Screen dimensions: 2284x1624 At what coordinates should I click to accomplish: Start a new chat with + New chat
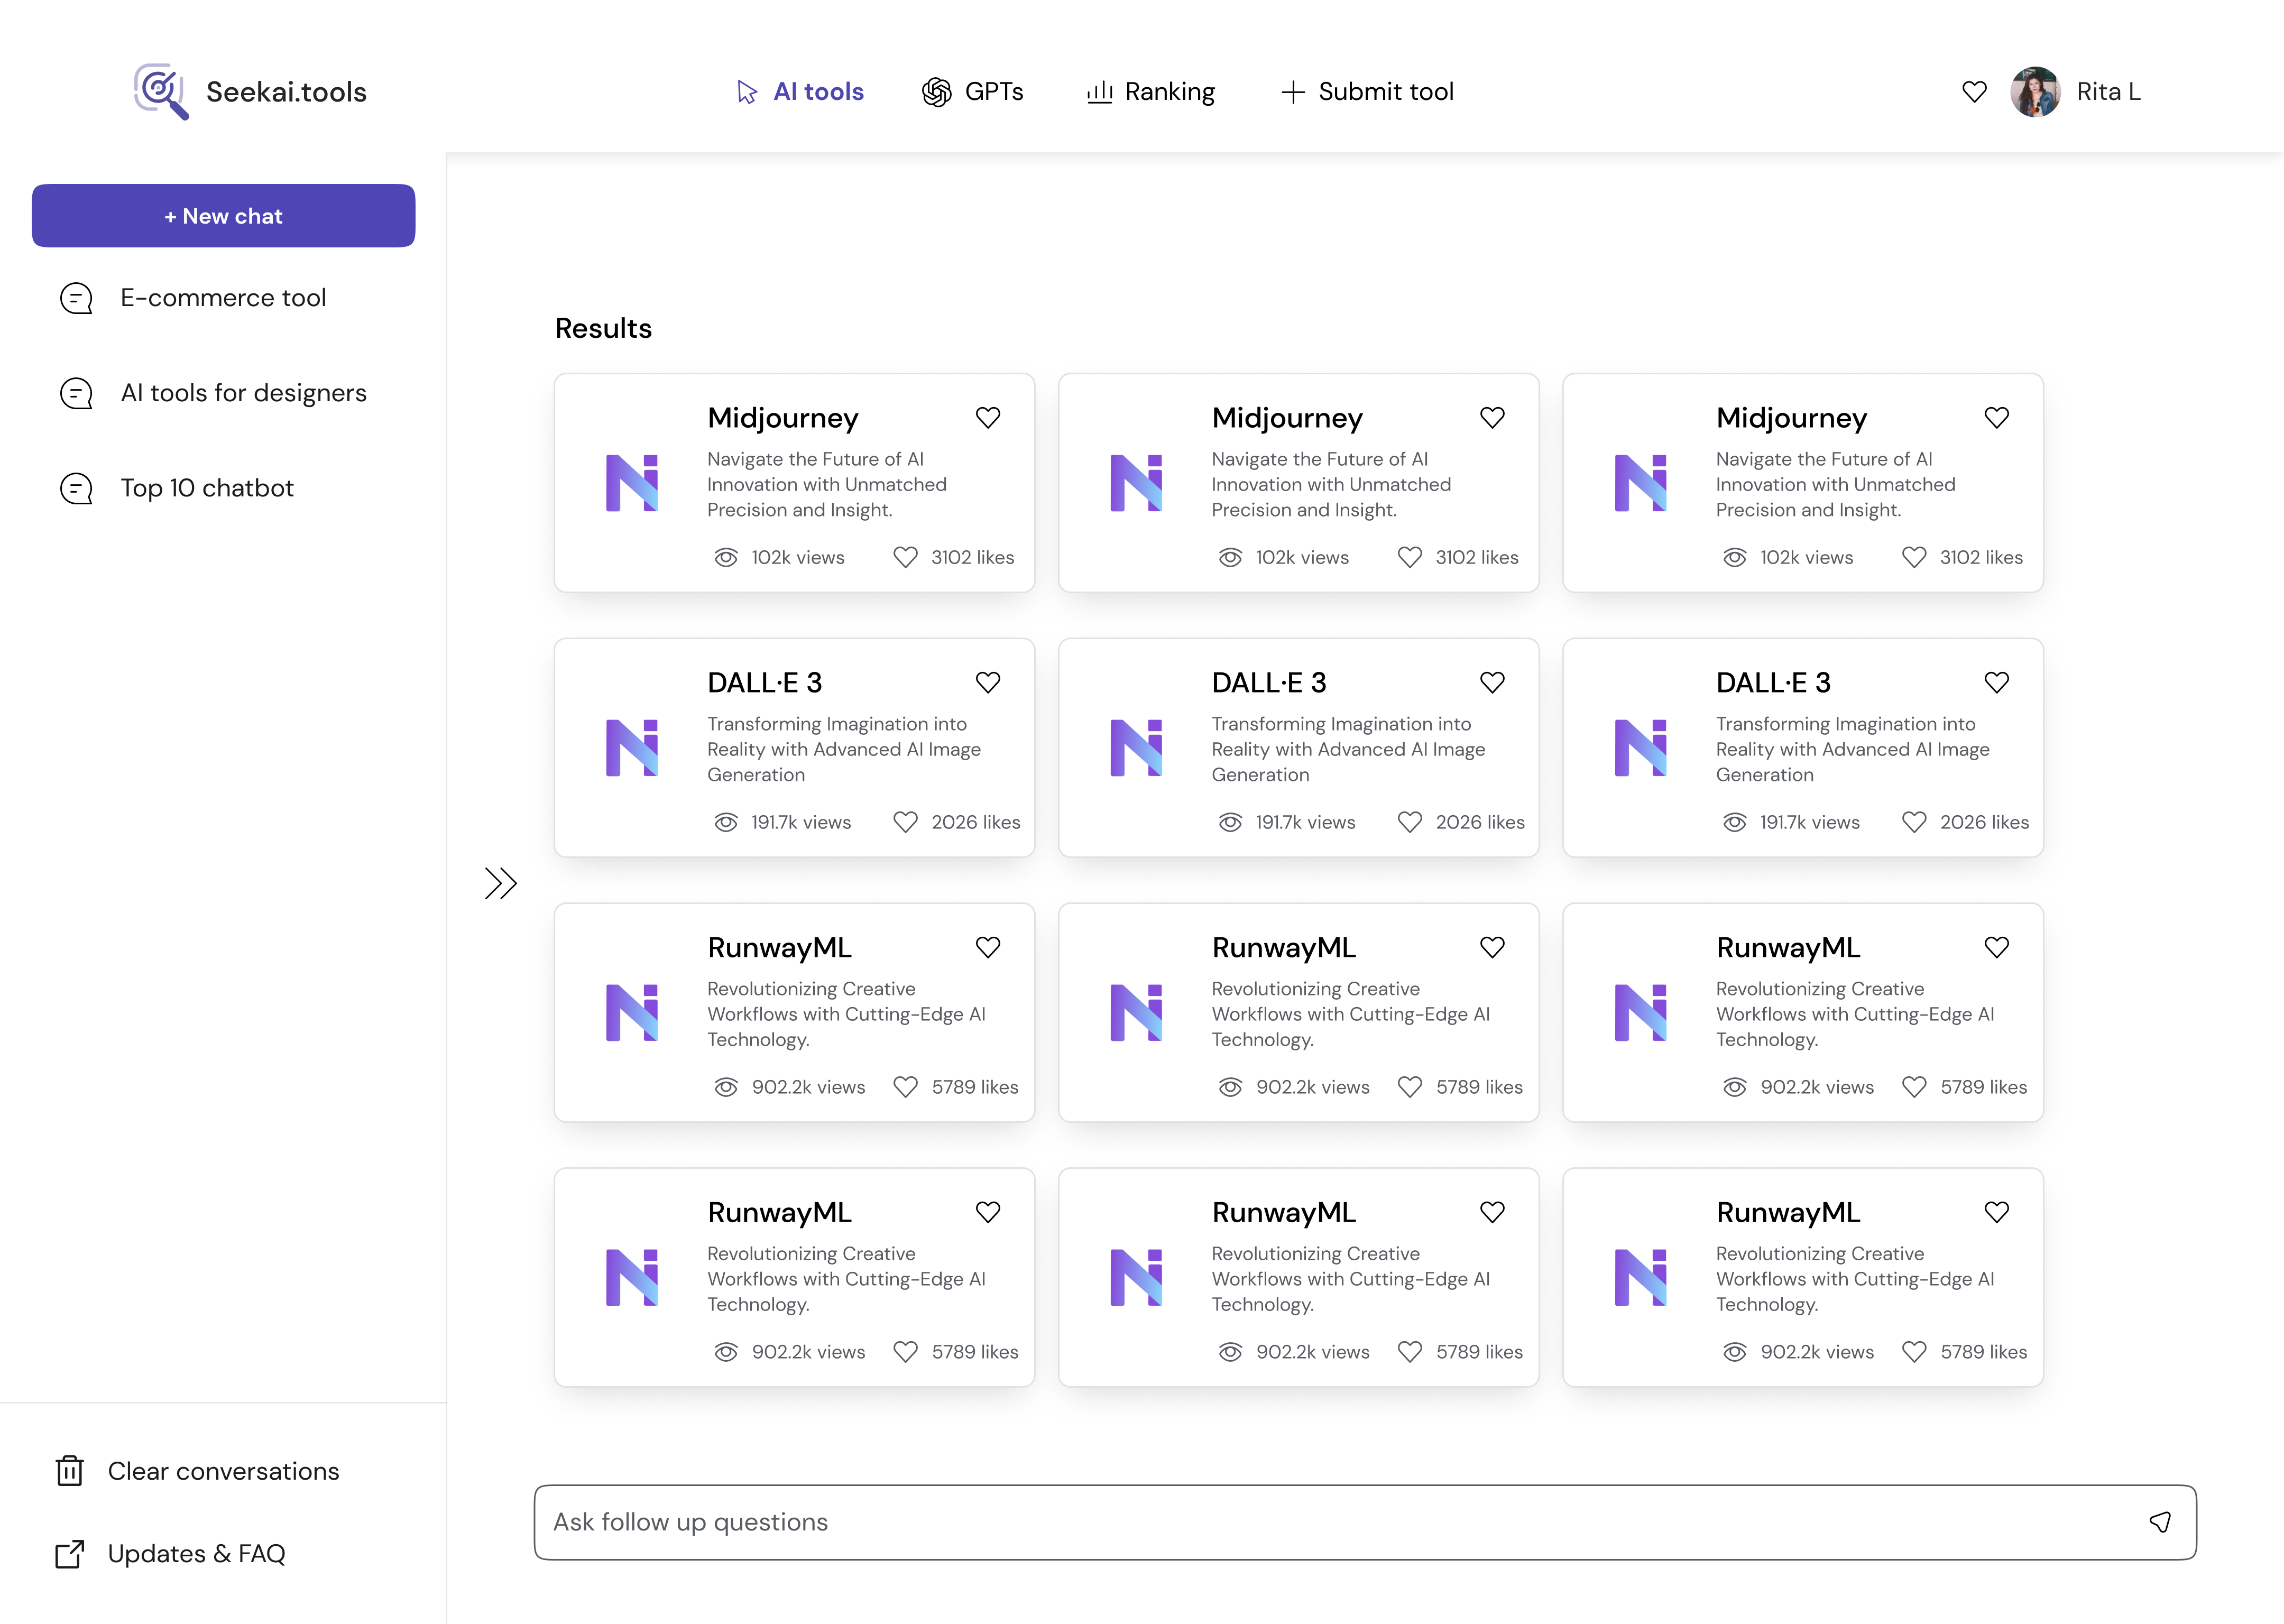pos(223,216)
